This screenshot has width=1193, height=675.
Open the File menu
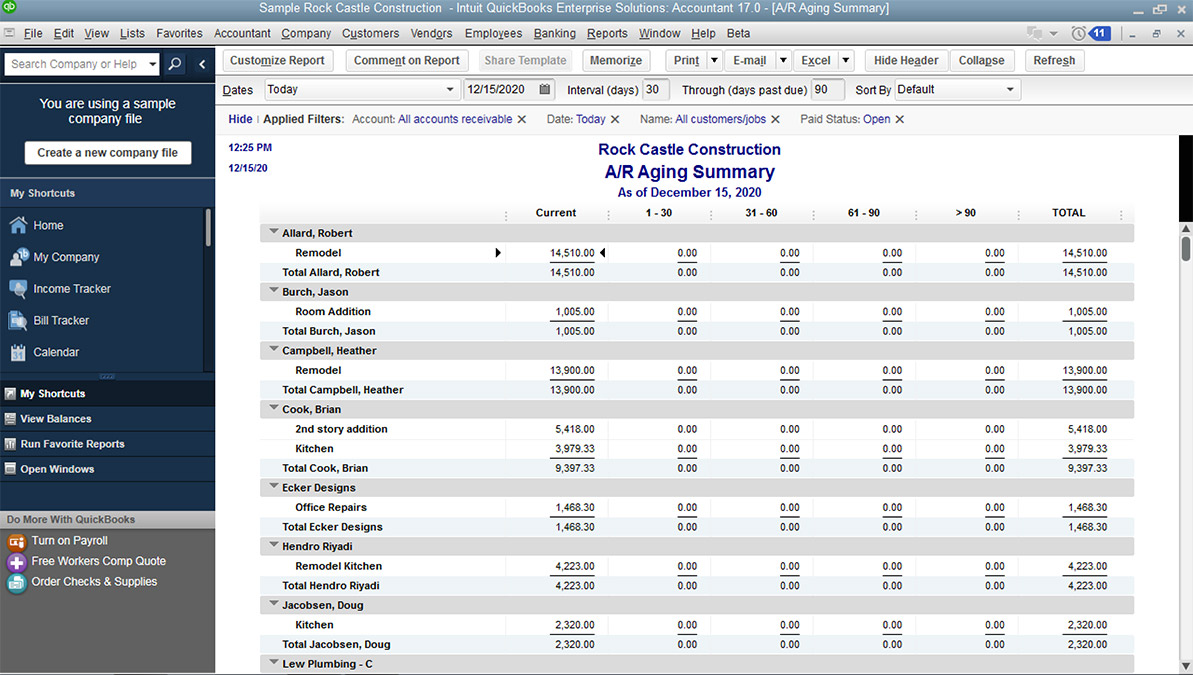pyautogui.click(x=33, y=33)
